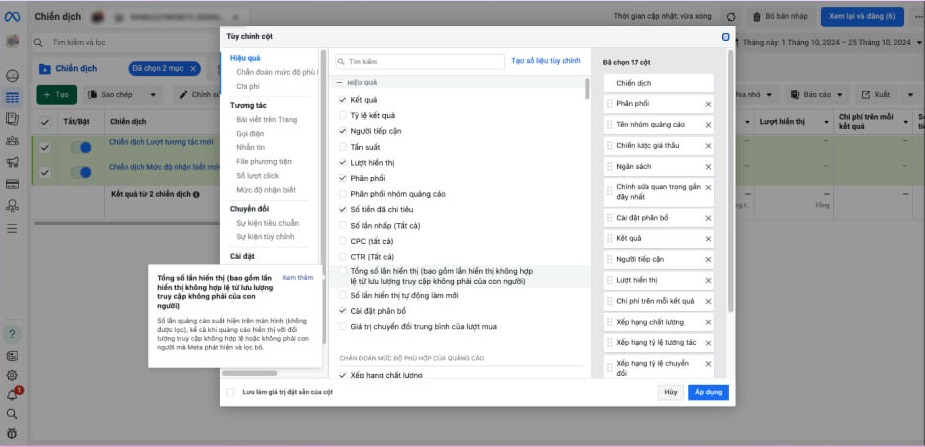Click the Tìm kiếm field in dialog
The image size is (925, 447).
pos(420,61)
